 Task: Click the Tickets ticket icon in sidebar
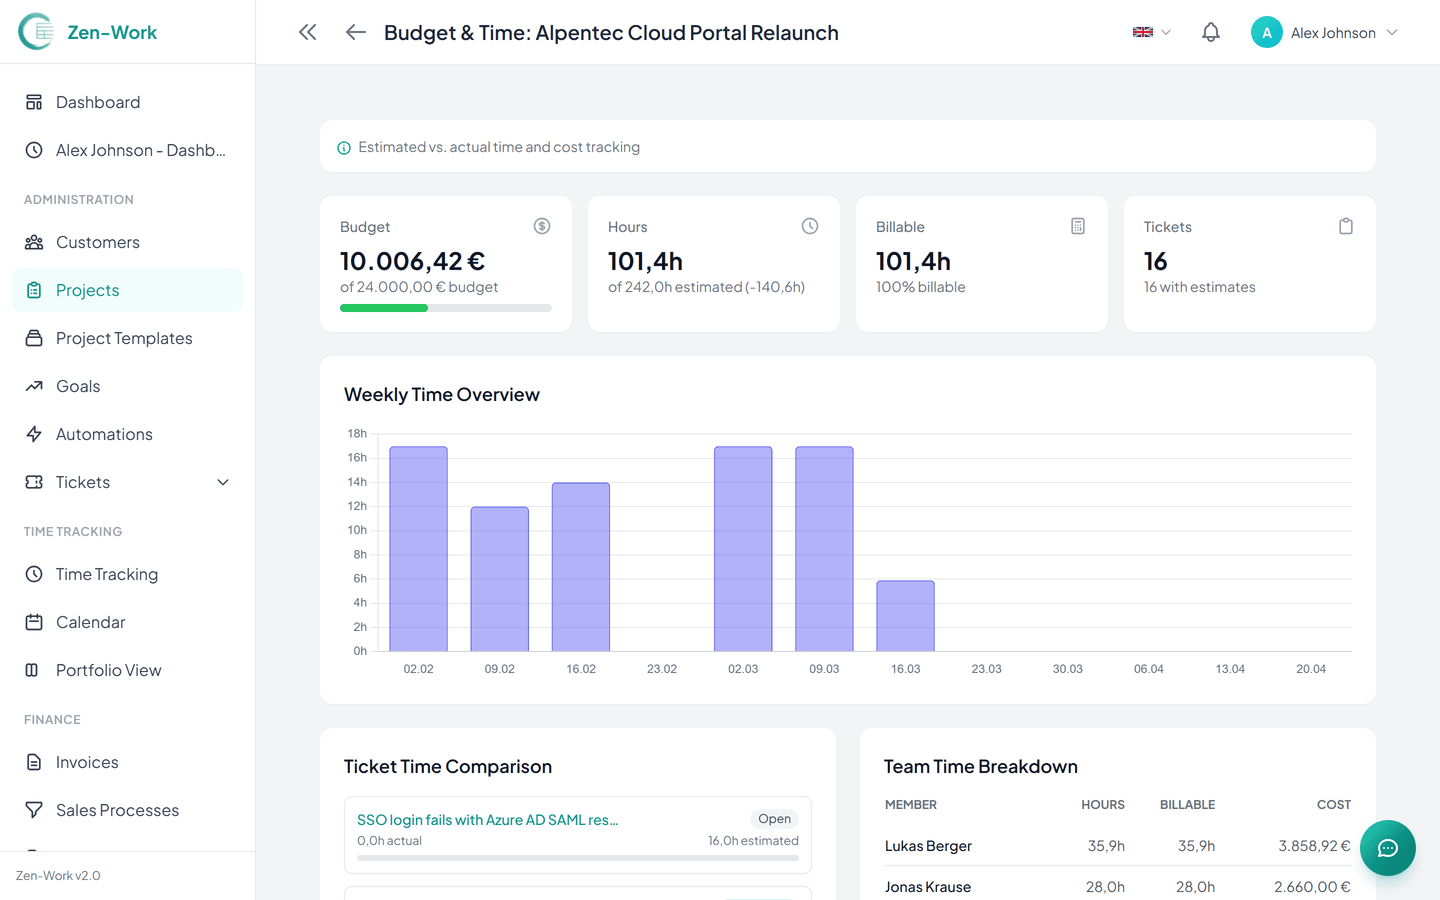point(34,482)
